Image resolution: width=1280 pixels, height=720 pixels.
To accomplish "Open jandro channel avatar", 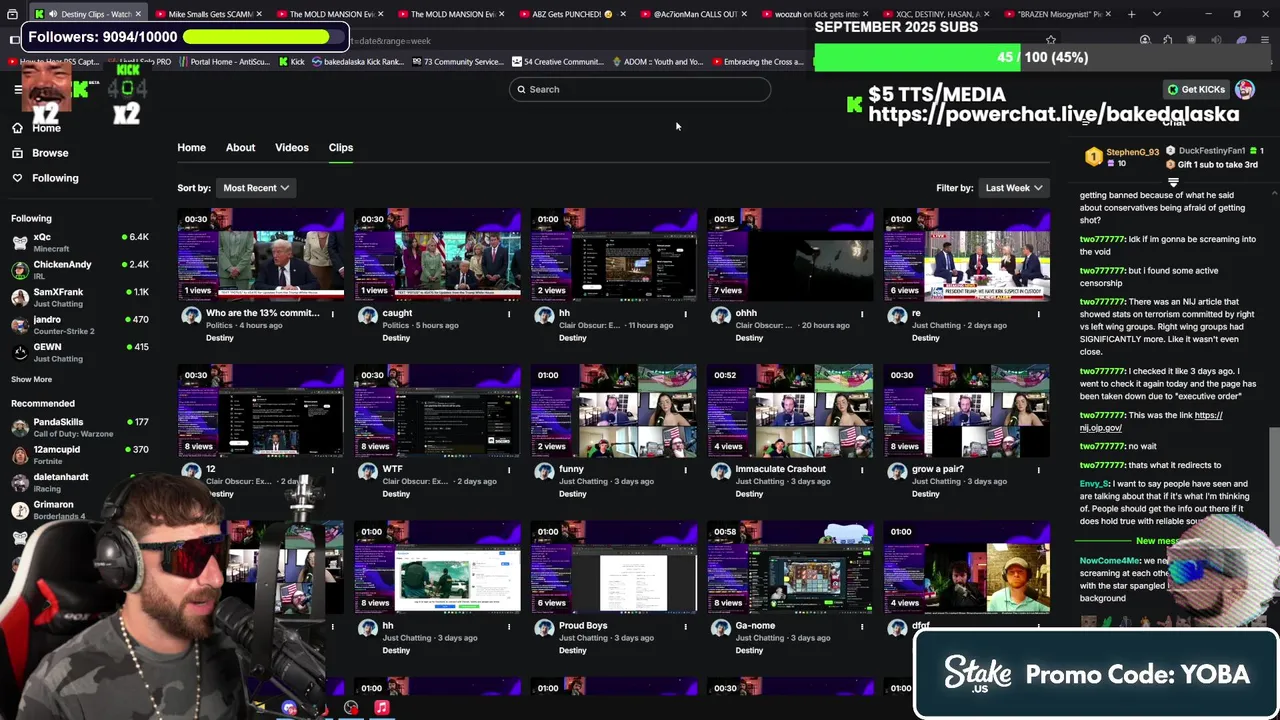I will tap(20, 325).
